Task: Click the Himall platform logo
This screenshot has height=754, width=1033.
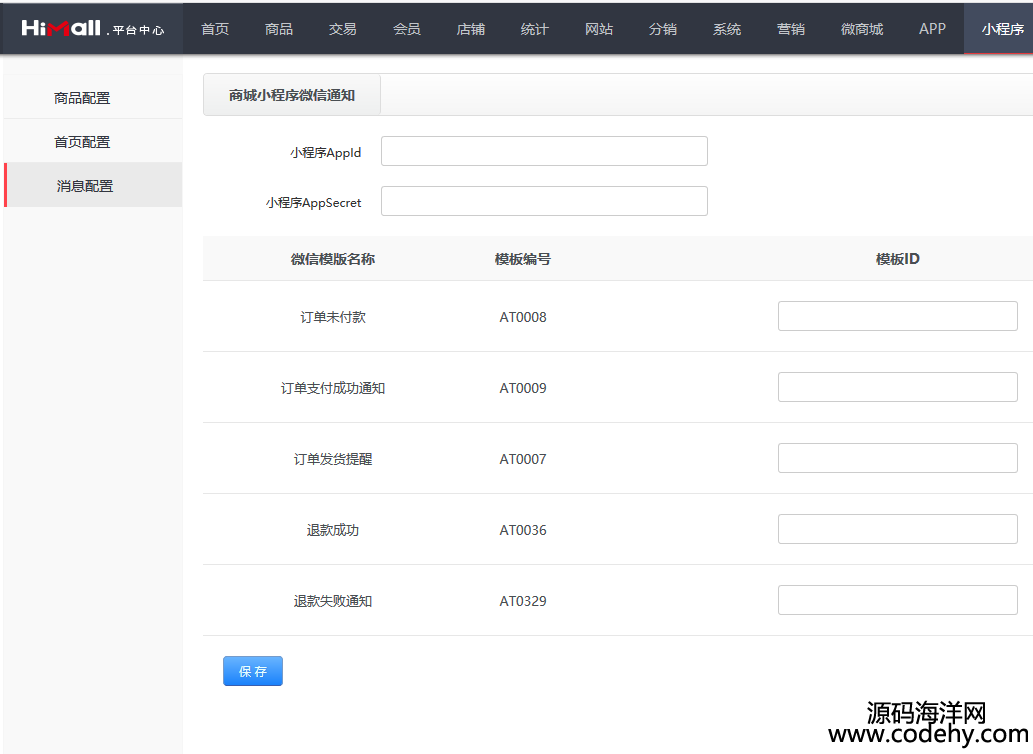Action: pos(92,28)
